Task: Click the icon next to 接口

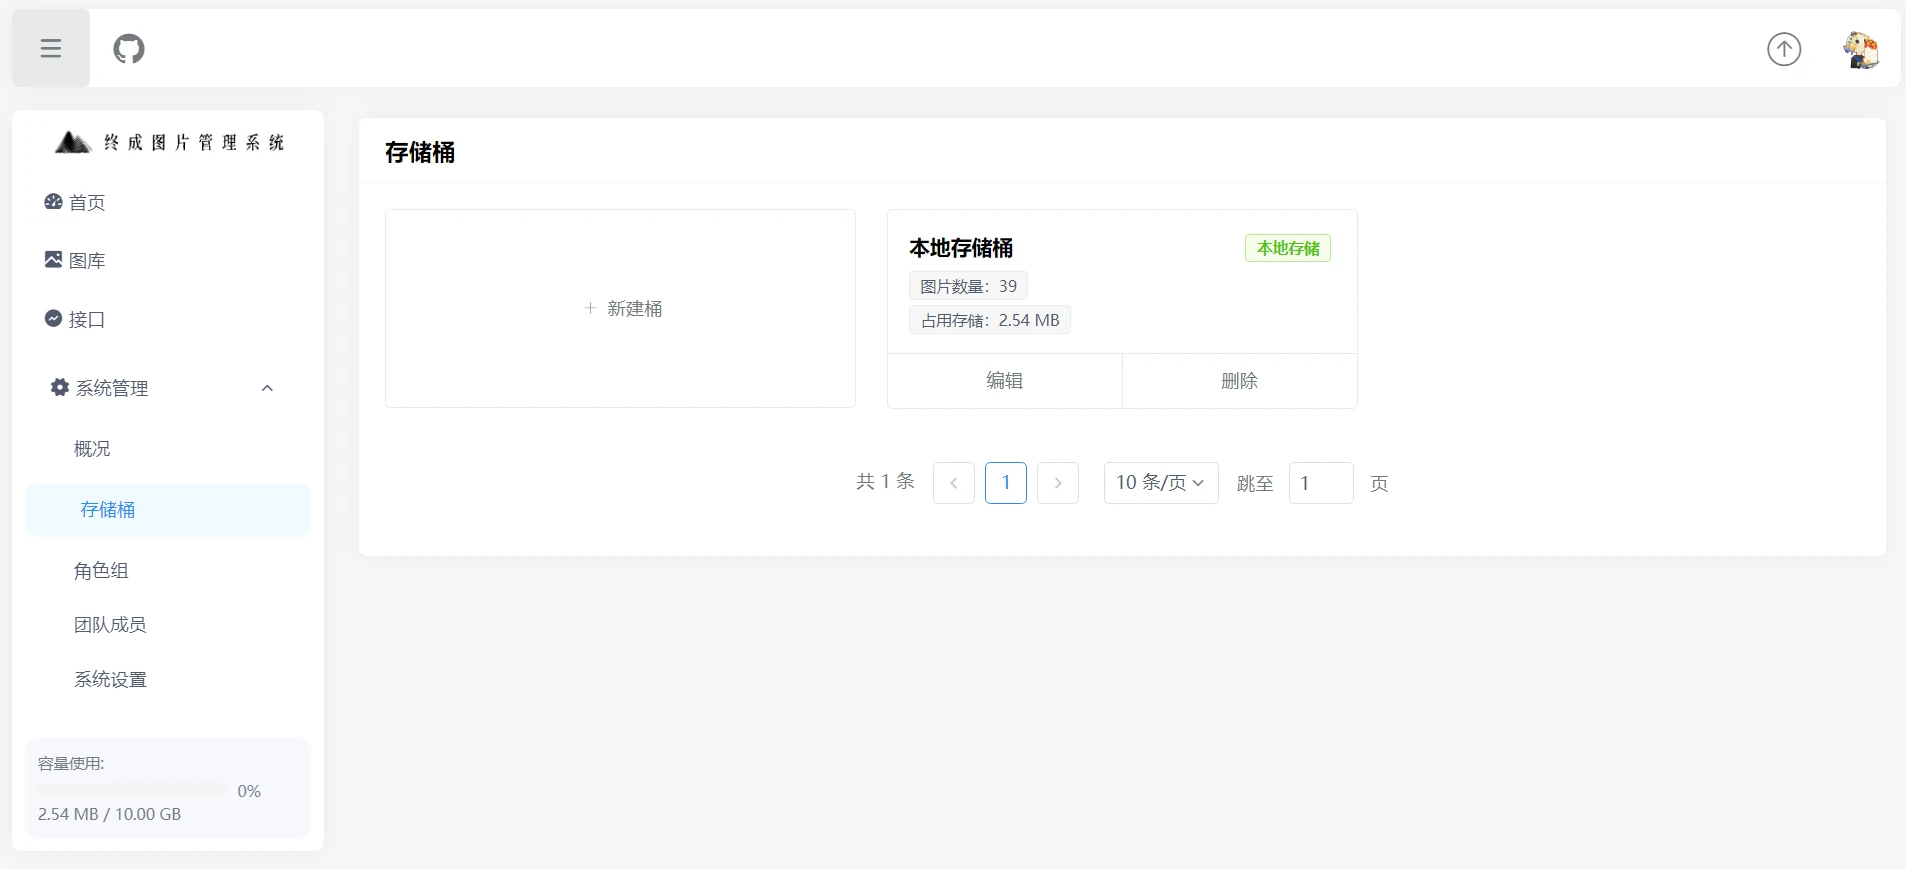Action: click(x=53, y=319)
